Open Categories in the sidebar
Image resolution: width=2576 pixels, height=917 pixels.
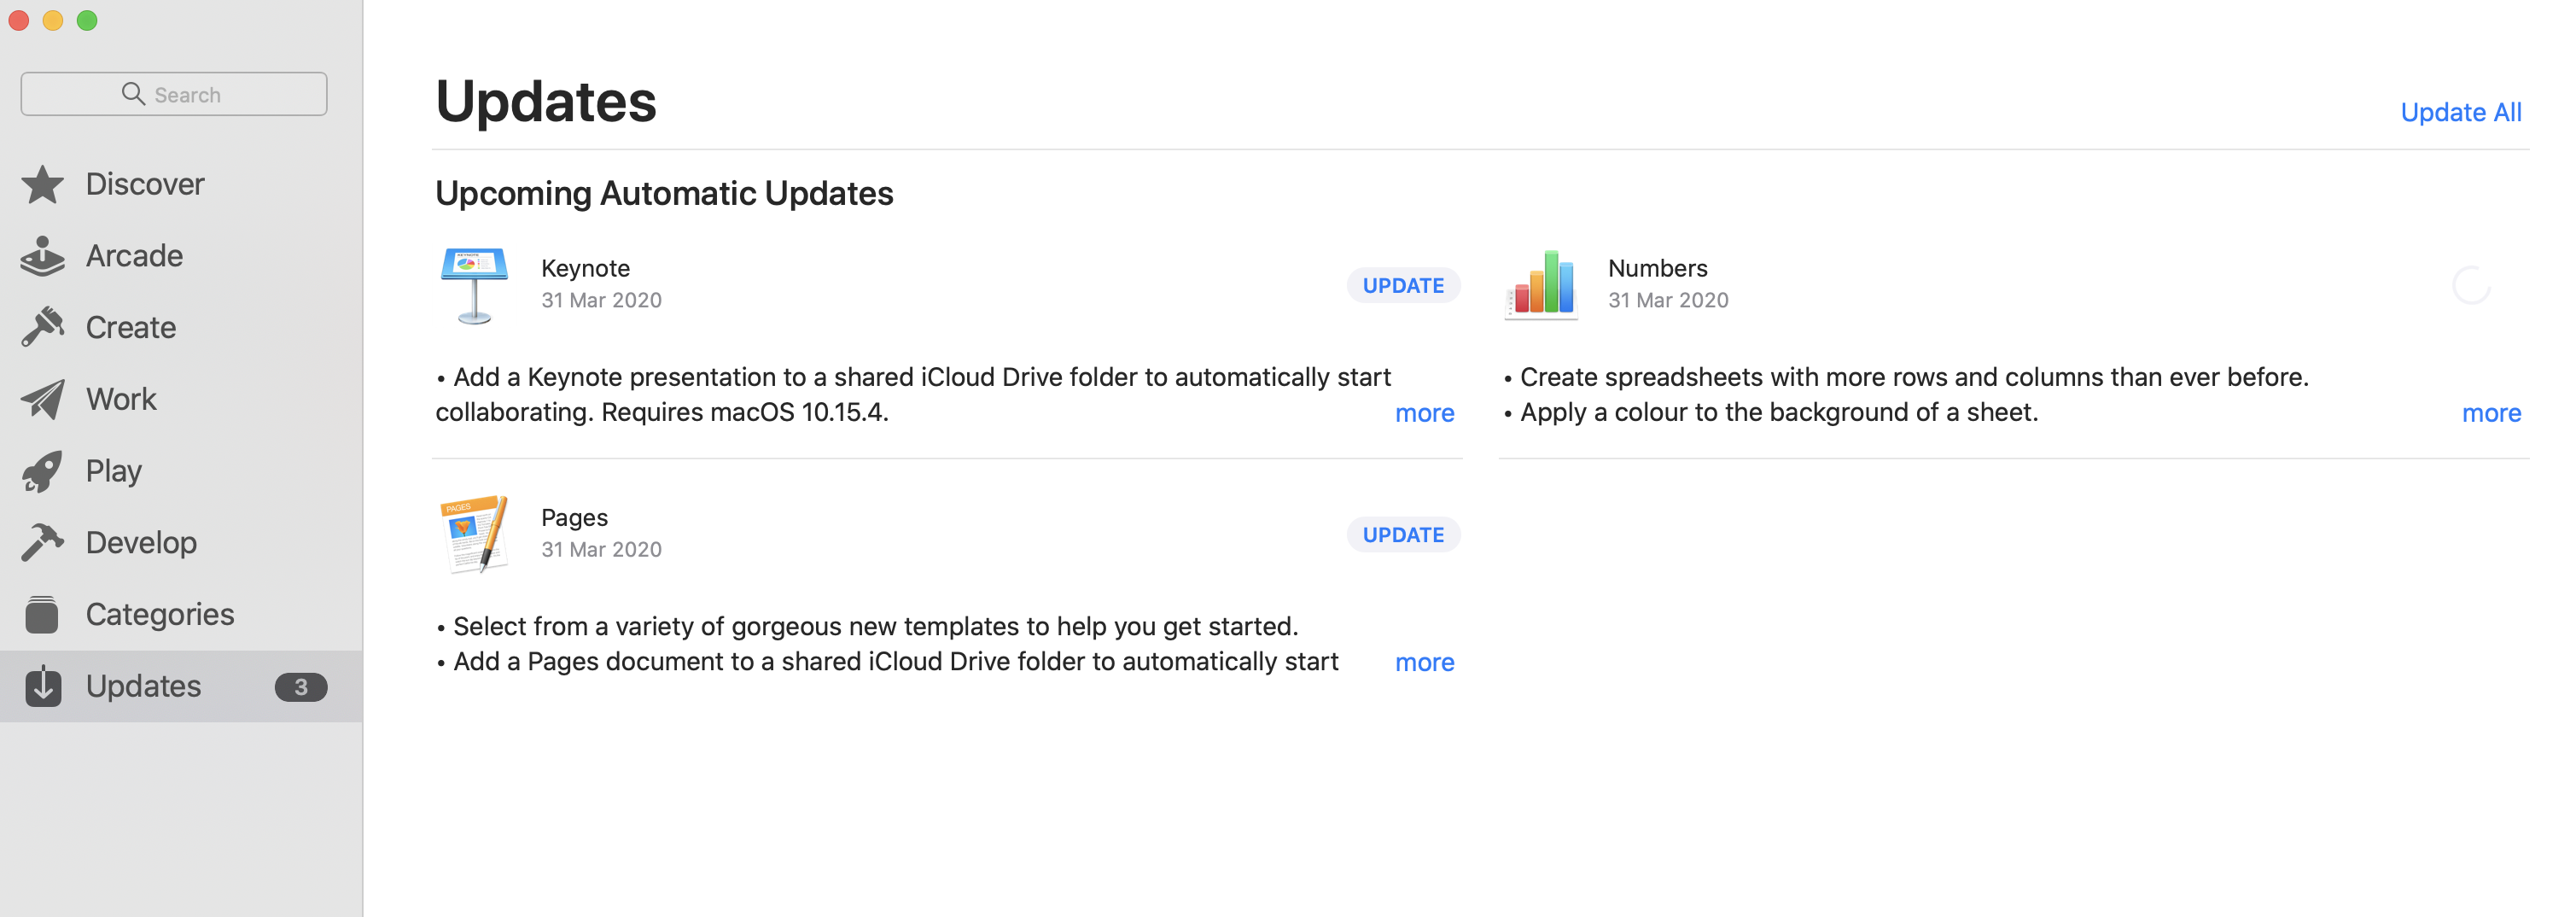(x=181, y=614)
